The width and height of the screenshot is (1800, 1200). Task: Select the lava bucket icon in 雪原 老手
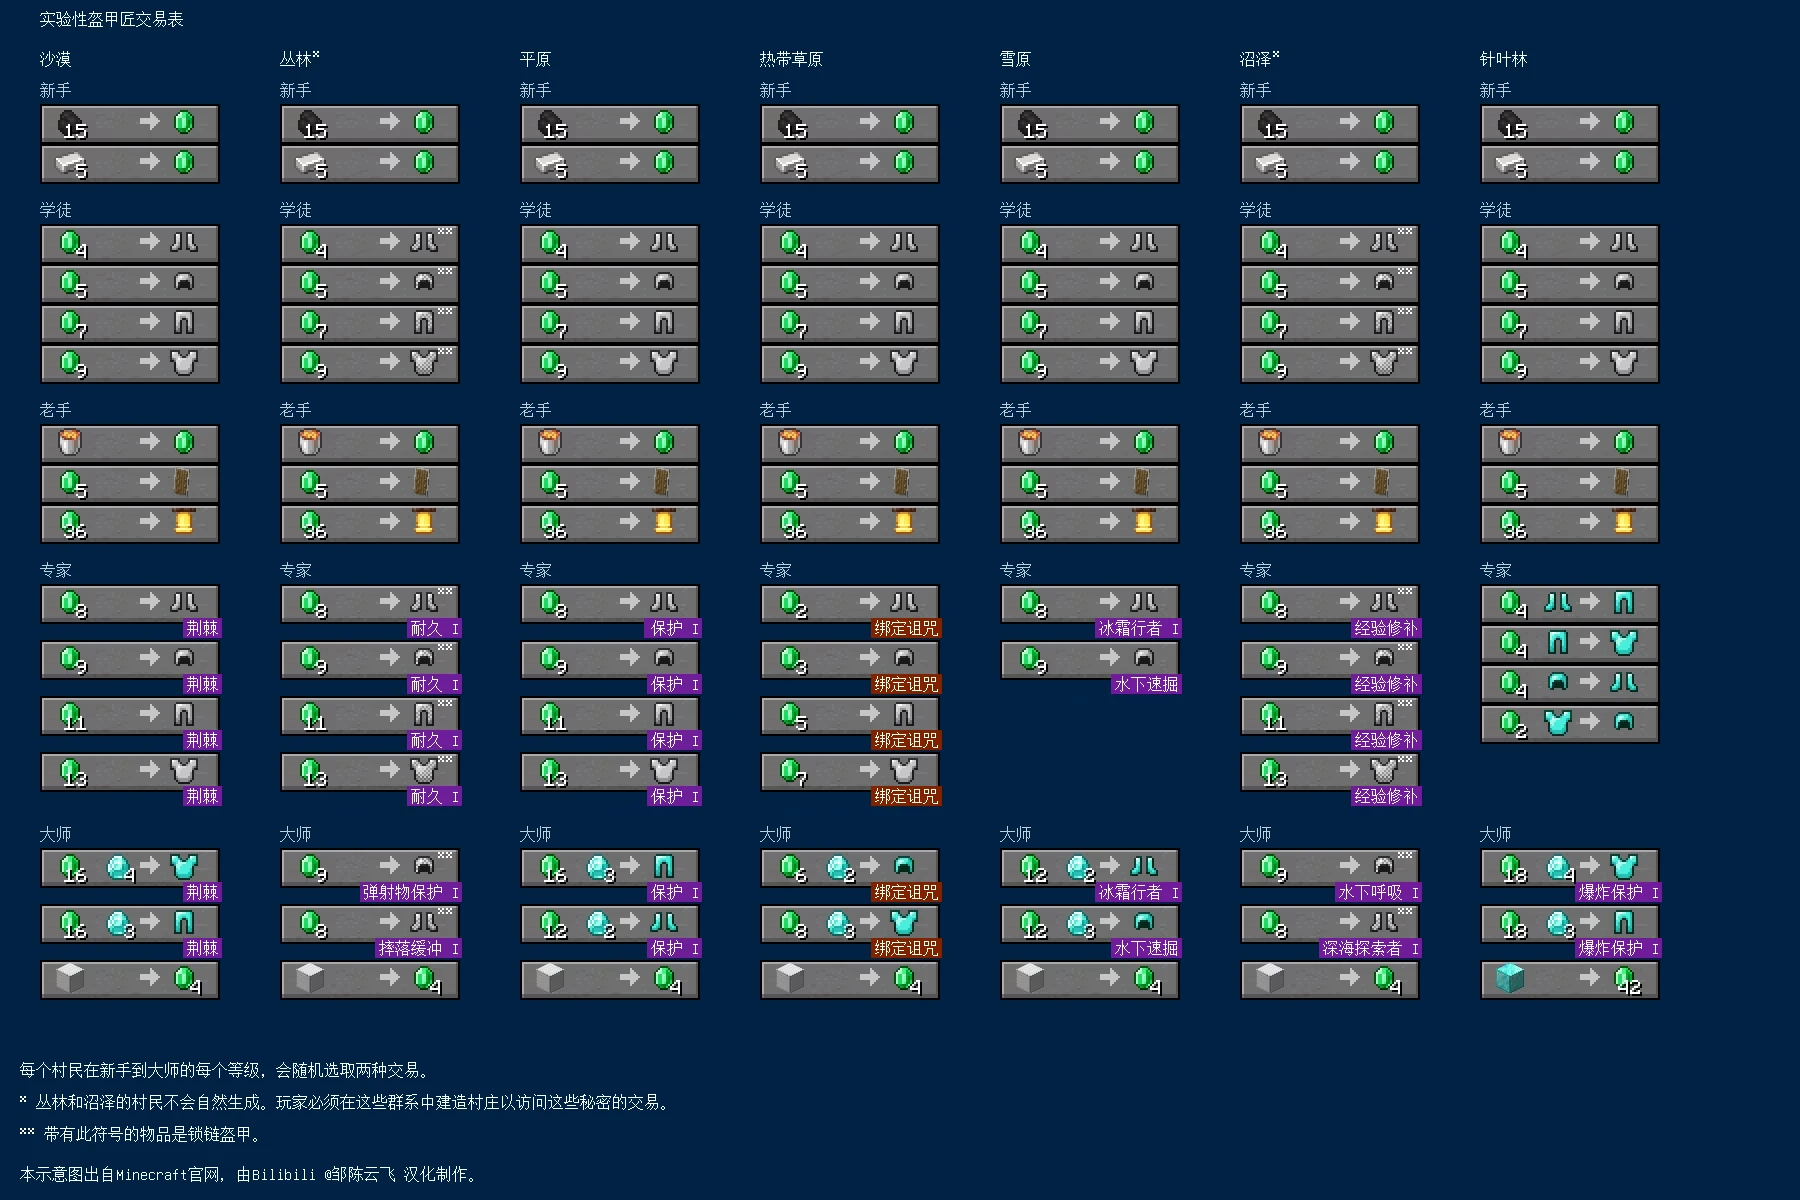[x=1030, y=442]
